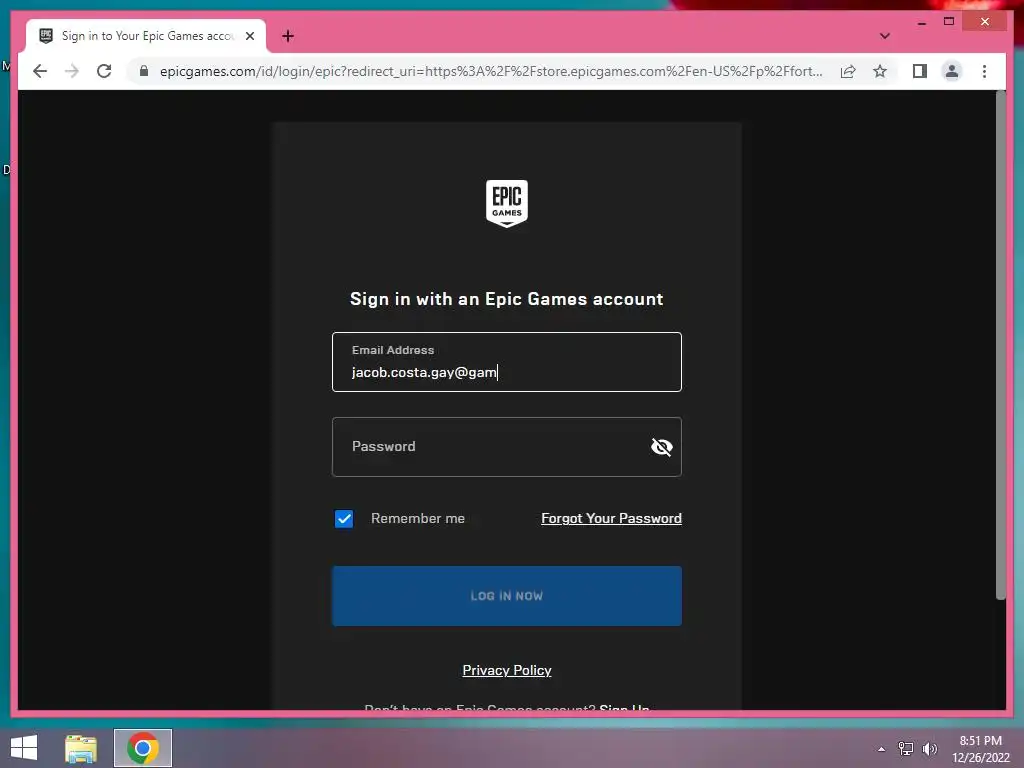
Task: Click the Epic Games logo
Action: click(507, 203)
